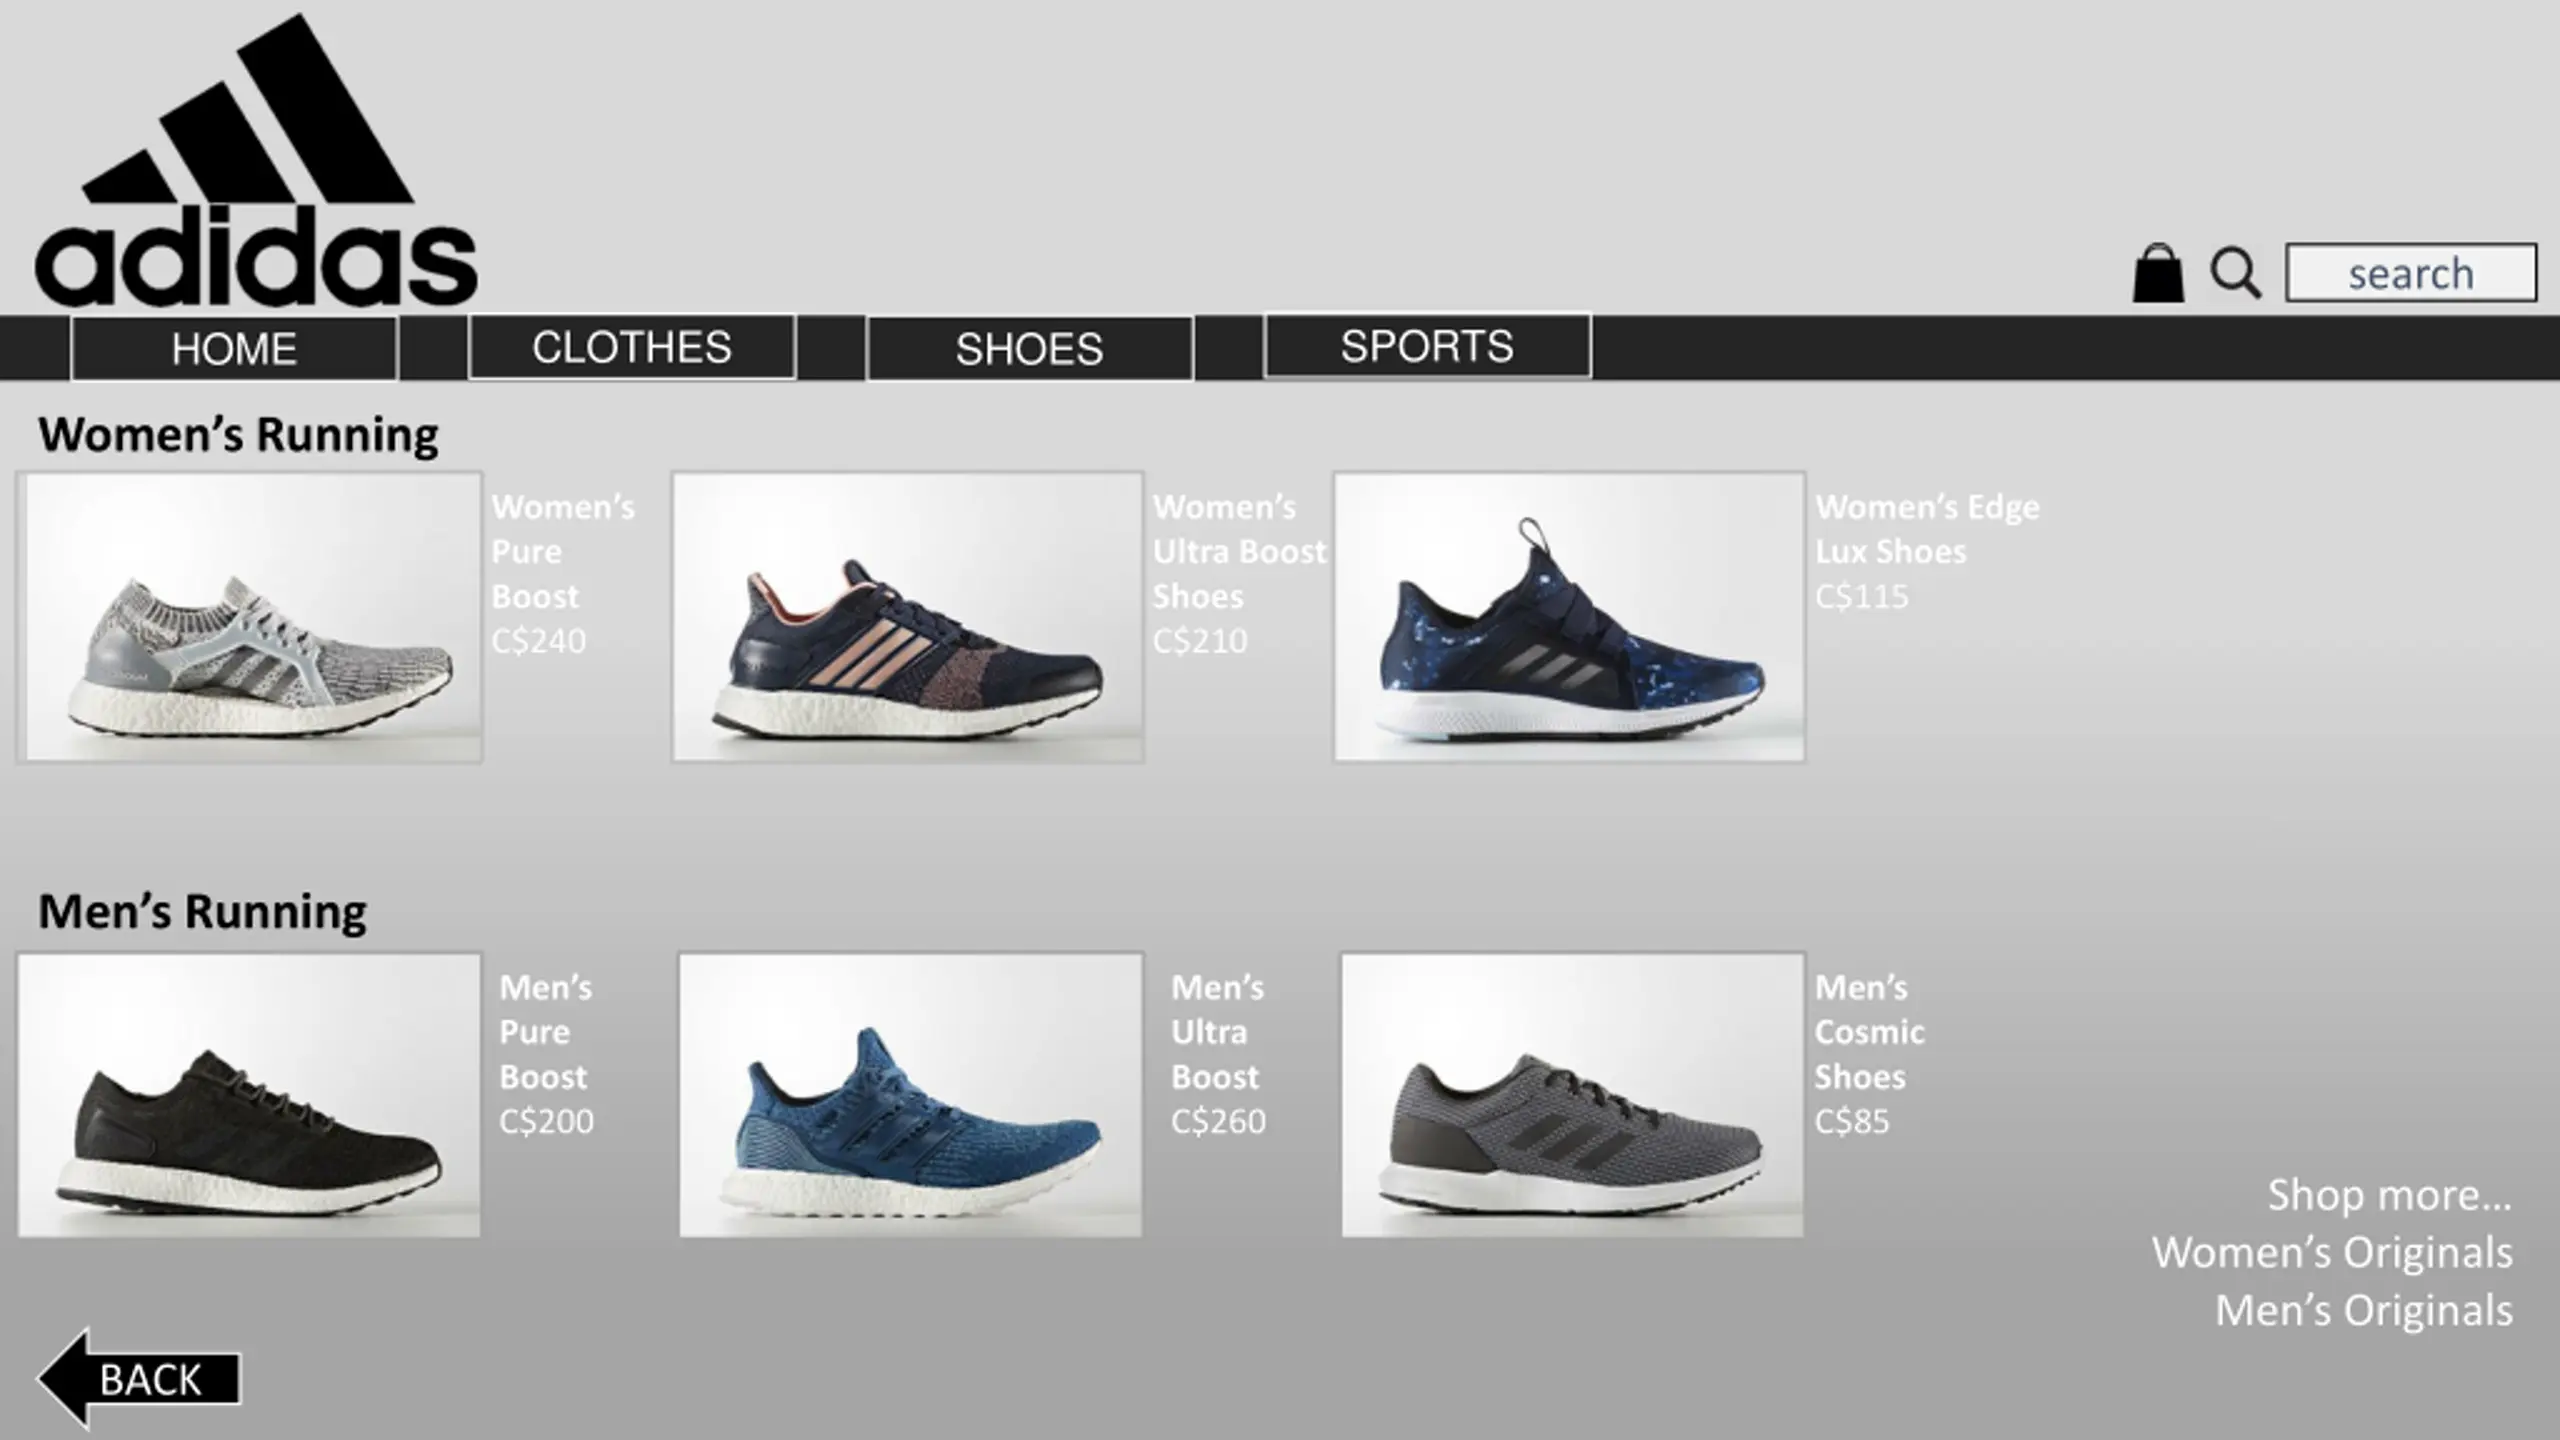Follow the Men's Originals link
2560x1440 pixels.
[2363, 1310]
